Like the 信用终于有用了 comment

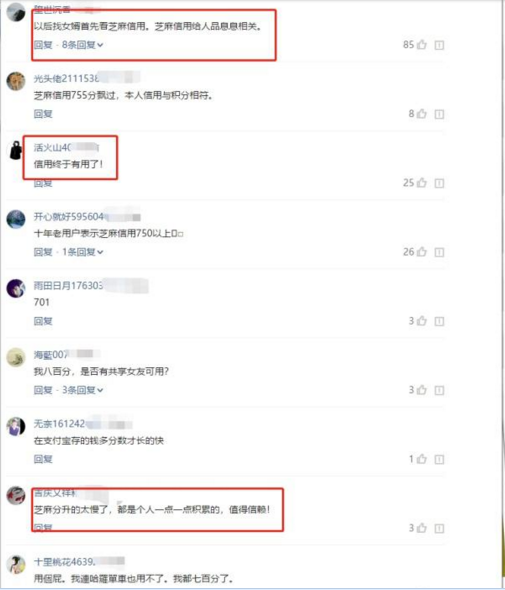422,182
